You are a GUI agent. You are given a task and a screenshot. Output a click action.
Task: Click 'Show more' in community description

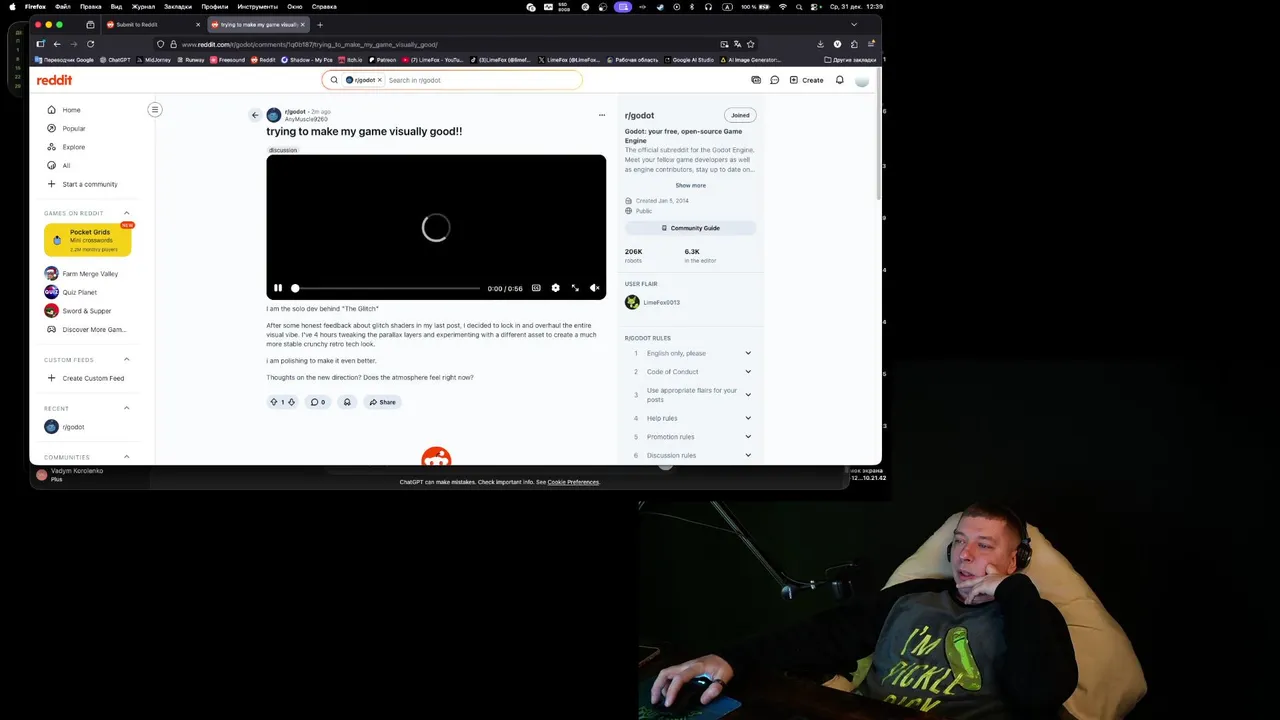point(690,185)
